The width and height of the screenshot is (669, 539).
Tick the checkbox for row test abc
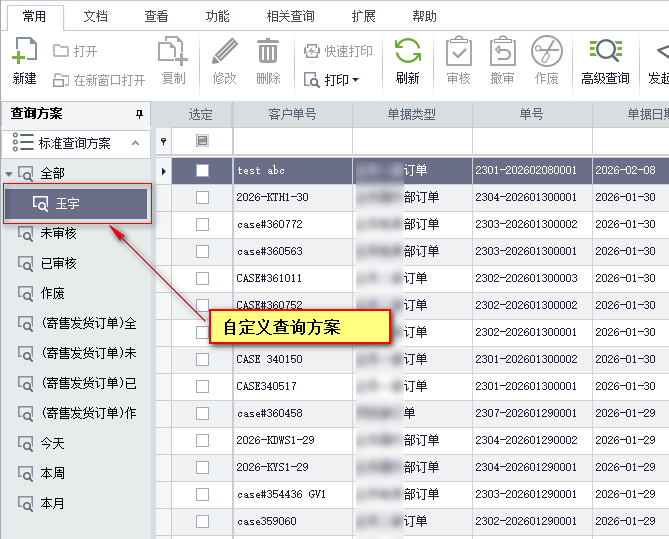coord(202,171)
